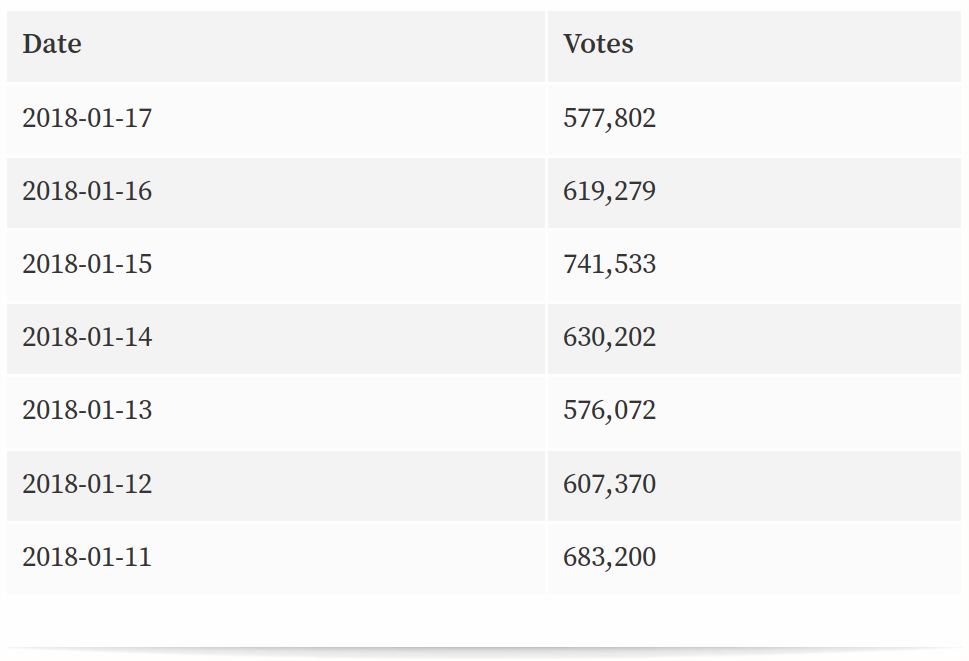The height and width of the screenshot is (661, 969).
Task: Select the 2018-01-14 date cell
Action: 276,339
